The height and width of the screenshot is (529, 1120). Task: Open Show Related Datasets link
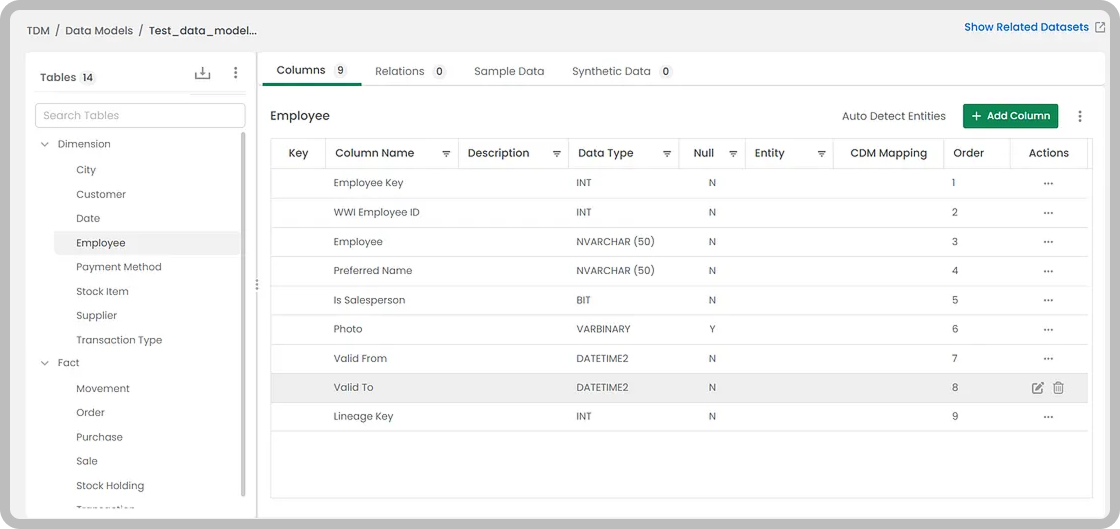coord(1026,27)
